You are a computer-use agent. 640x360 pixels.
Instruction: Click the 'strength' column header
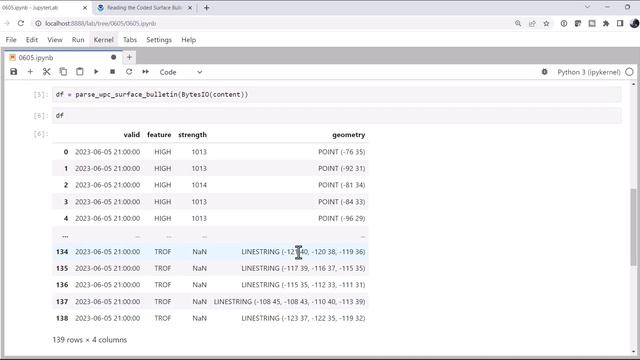coord(192,135)
